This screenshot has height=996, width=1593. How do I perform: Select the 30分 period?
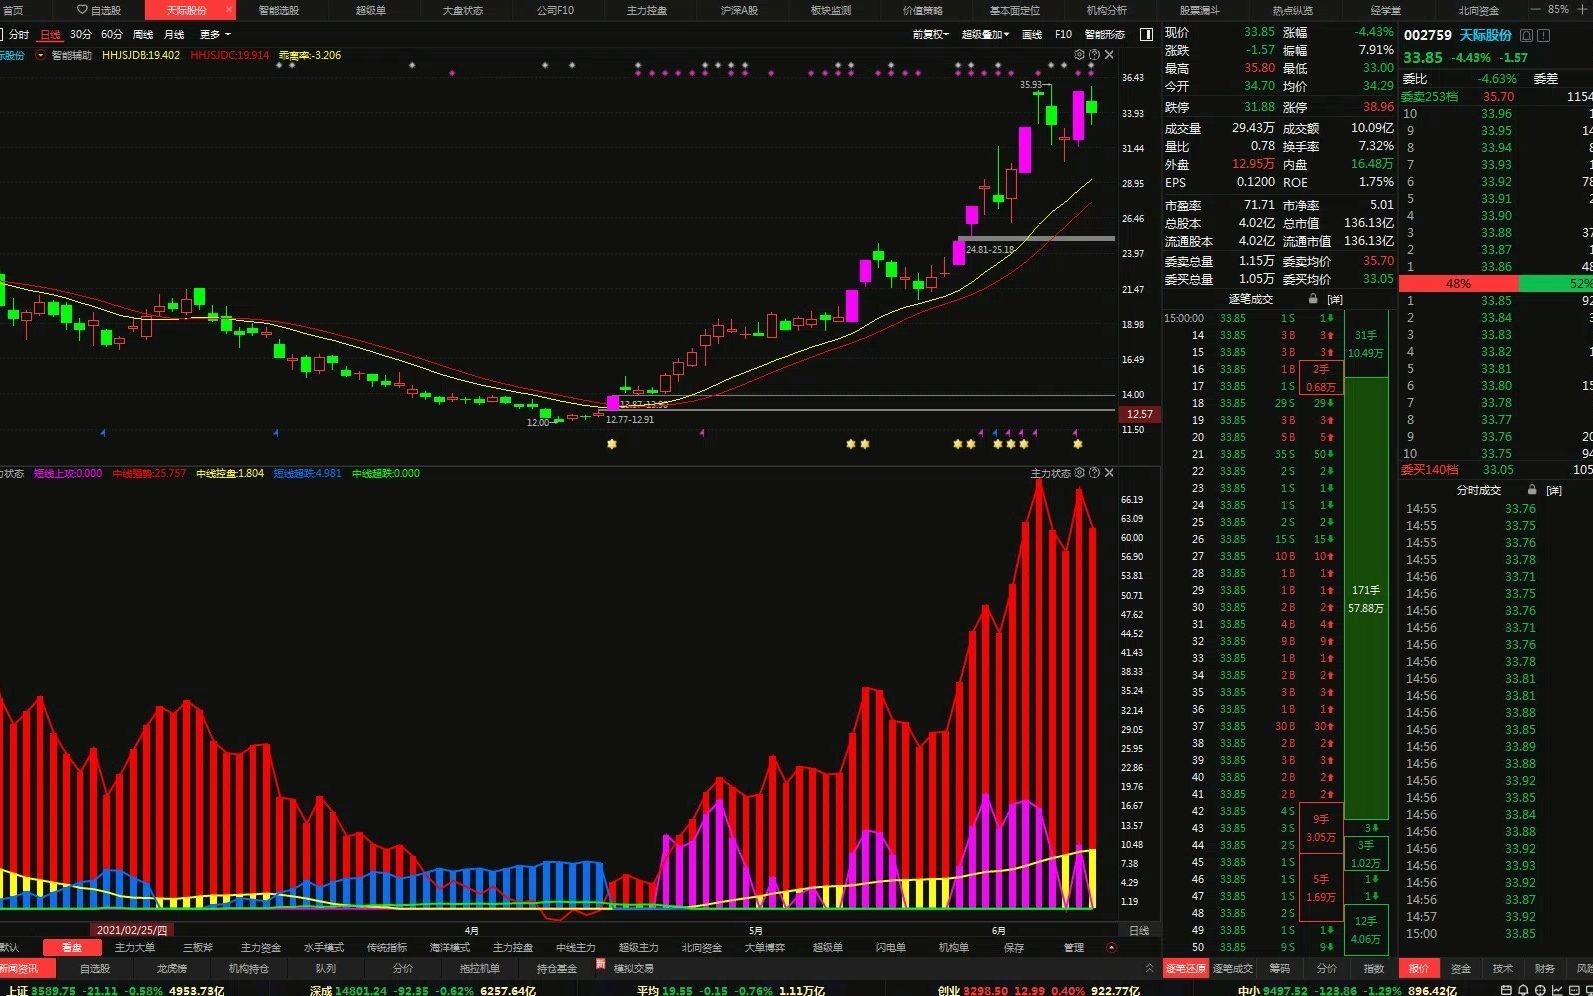[81, 34]
